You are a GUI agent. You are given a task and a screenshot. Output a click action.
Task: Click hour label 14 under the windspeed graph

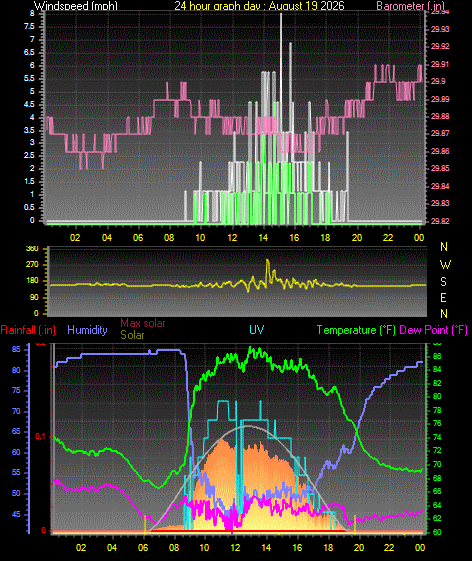coord(263,238)
